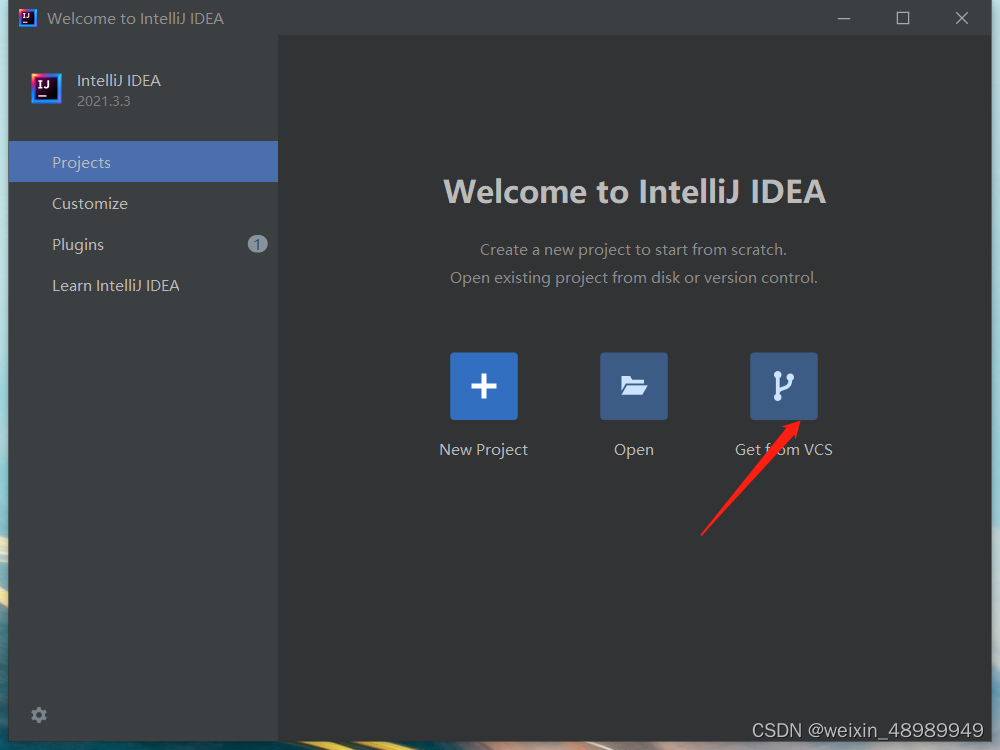Click the version text 2021.3.3
The image size is (1000, 750).
pos(103,101)
